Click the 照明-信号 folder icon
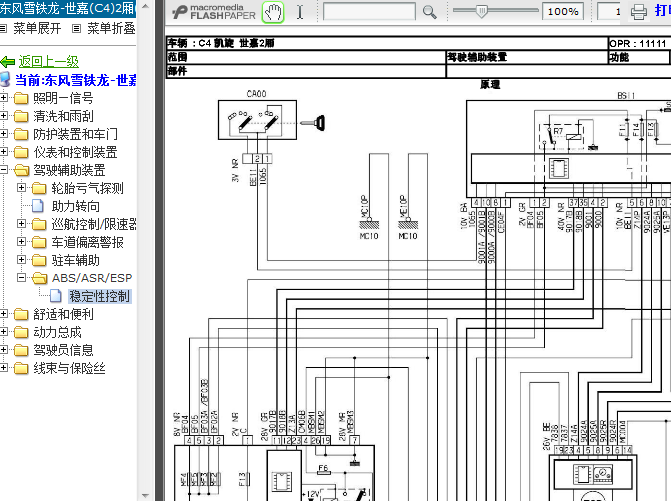This screenshot has width=671, height=501. point(21,99)
